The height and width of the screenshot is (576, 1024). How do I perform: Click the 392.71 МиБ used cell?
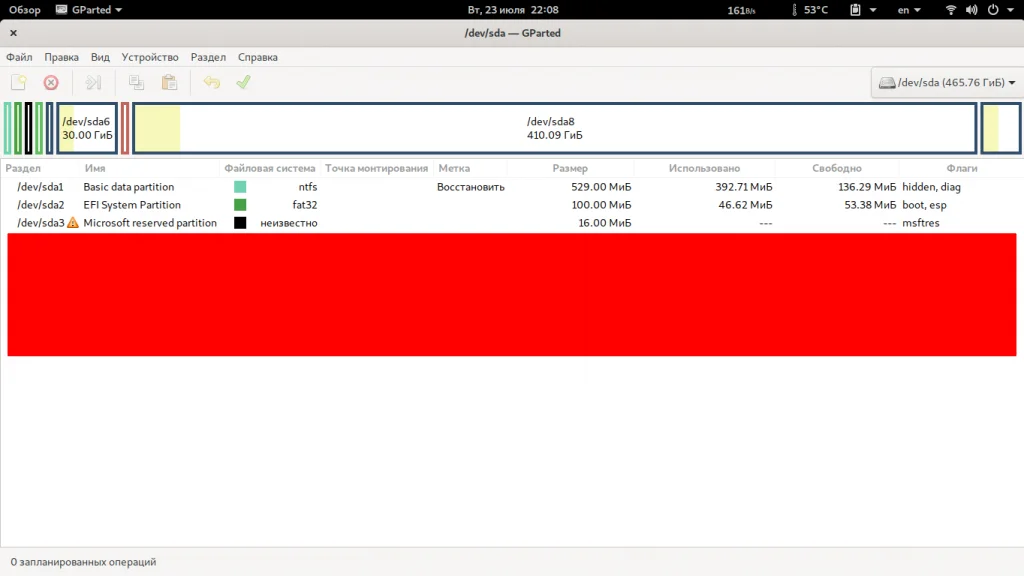[744, 187]
